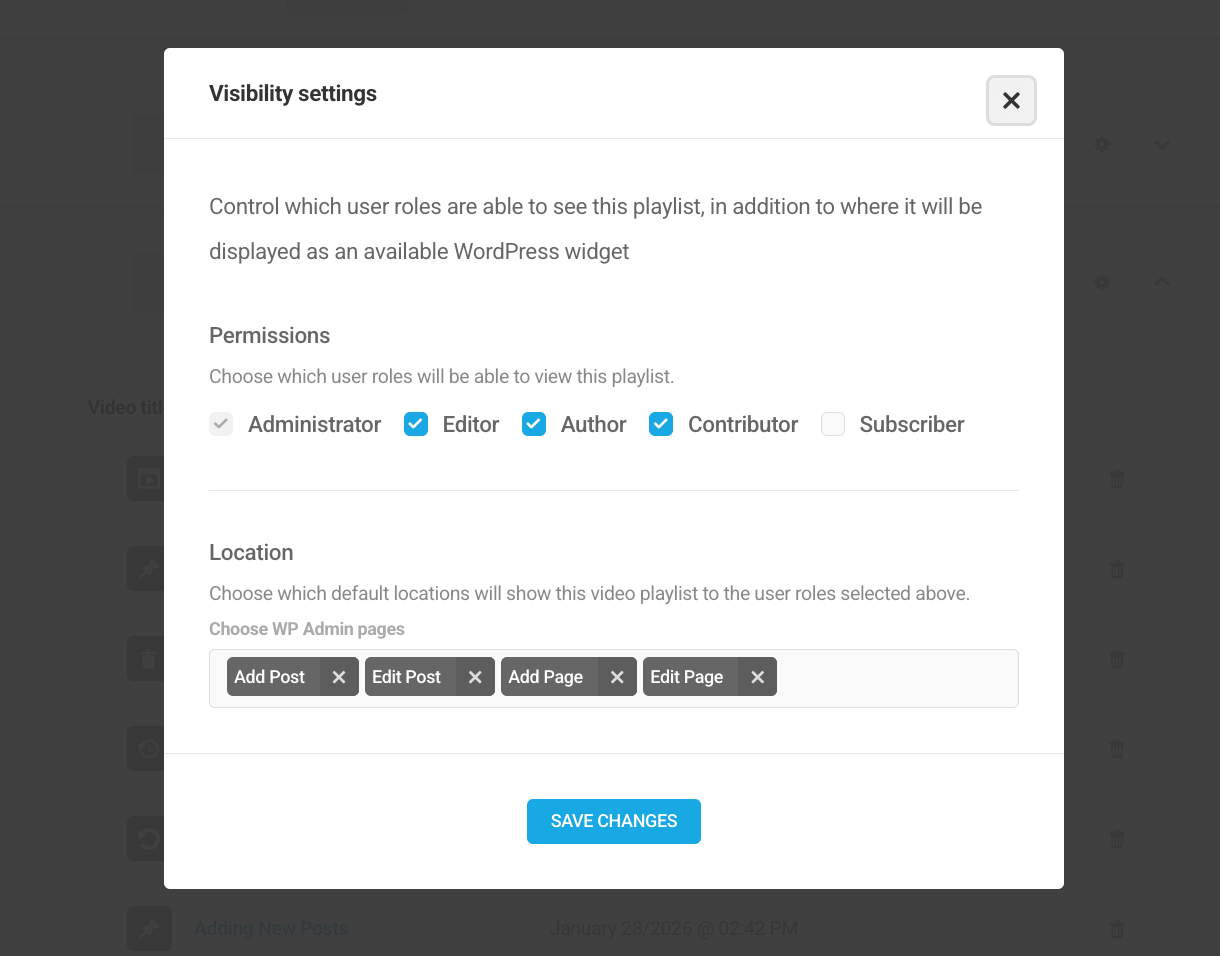
Task: Close the Visibility settings dialog
Action: pos(1011,100)
